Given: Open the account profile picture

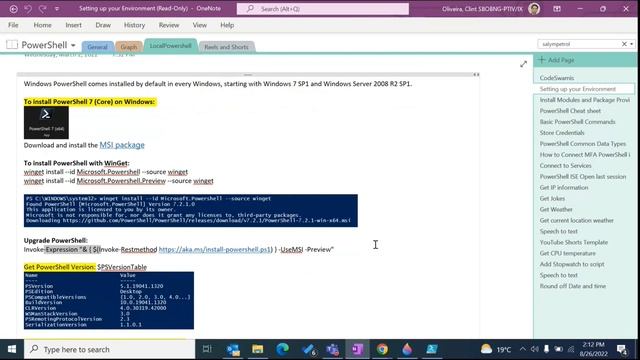Looking at the screenshot, I should [x=534, y=9].
